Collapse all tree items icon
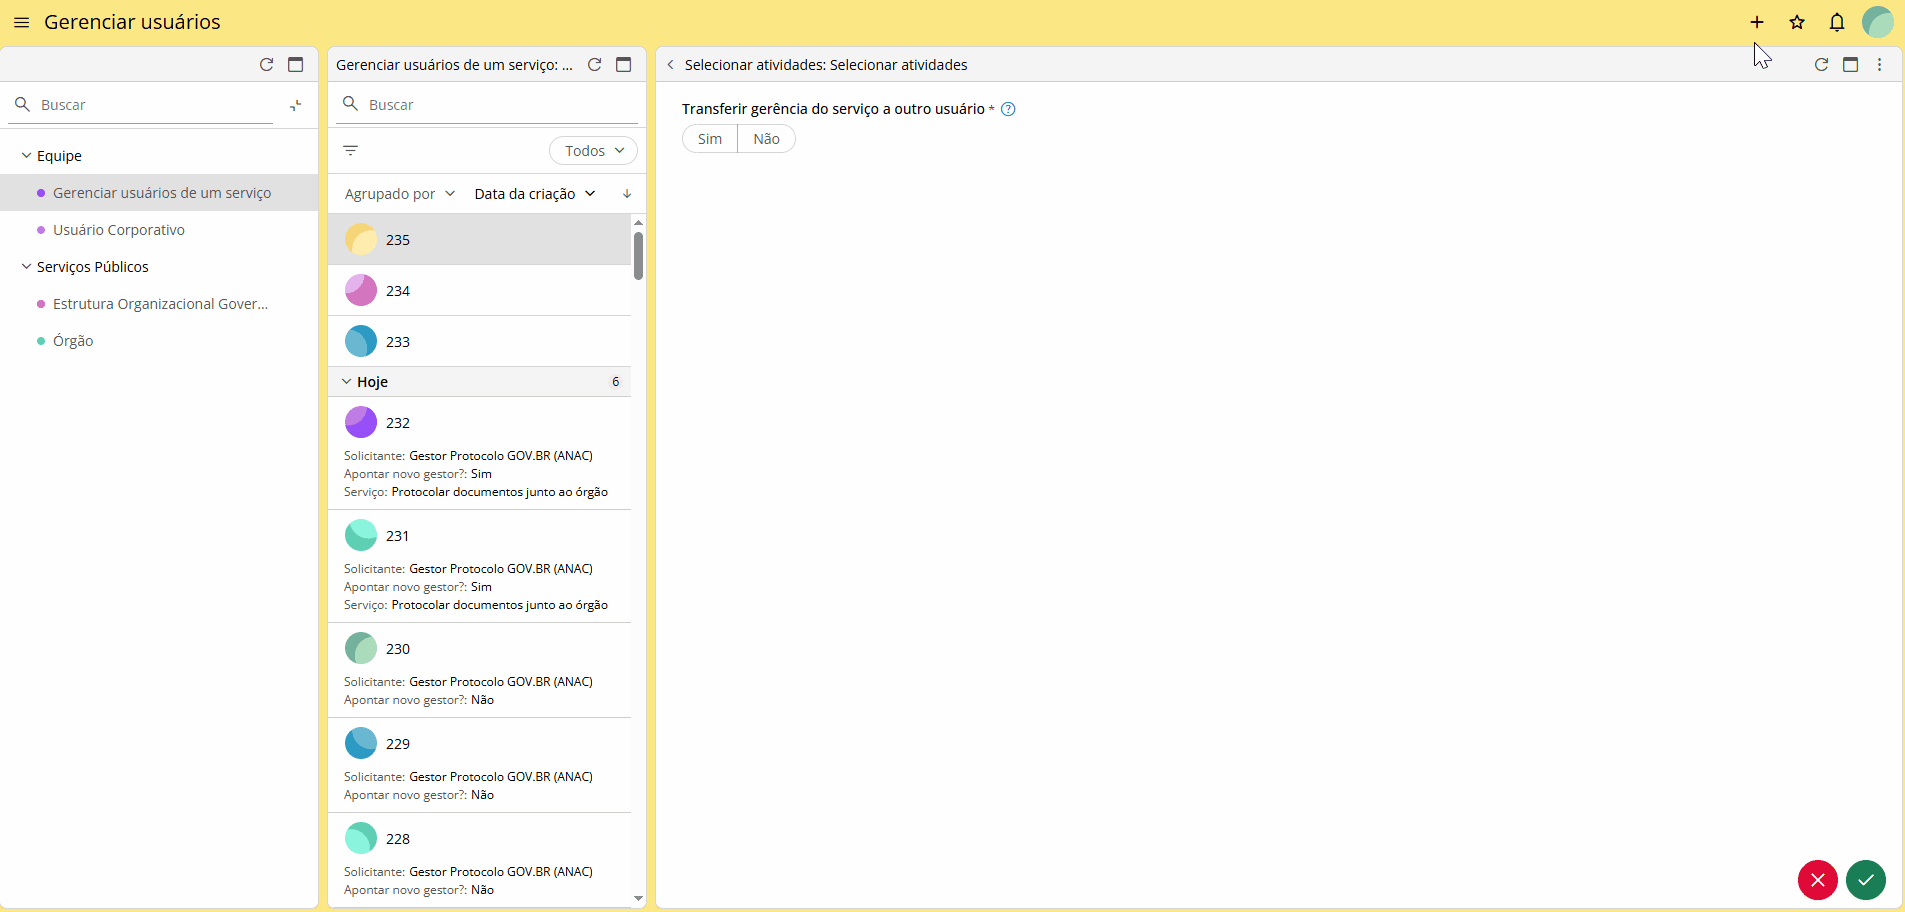Screen dimensions: 1905x912 (x=296, y=105)
